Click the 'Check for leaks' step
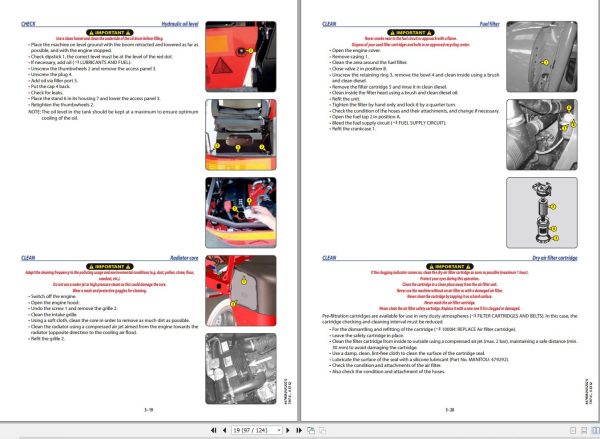Screen dimensions: 600x439 coord(46,92)
